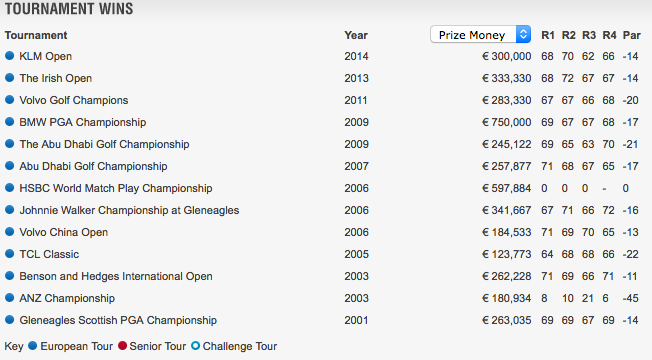Click the Prize Money dropdown's blue arrow stepper
The height and width of the screenshot is (360, 652).
tap(524, 35)
